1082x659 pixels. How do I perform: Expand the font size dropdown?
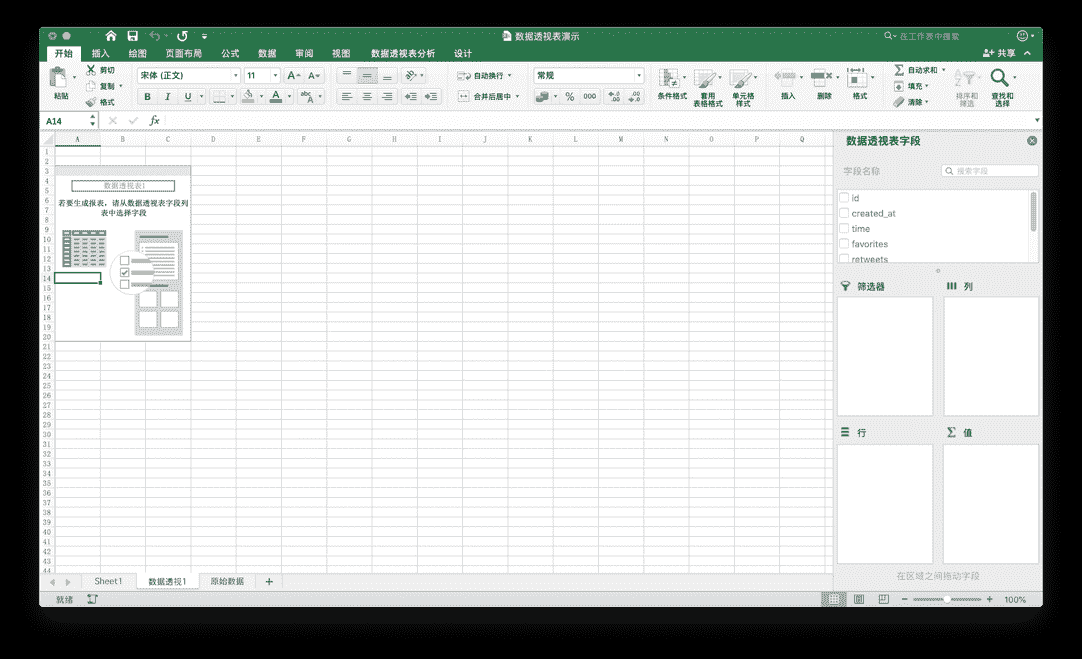pyautogui.click(x=275, y=76)
